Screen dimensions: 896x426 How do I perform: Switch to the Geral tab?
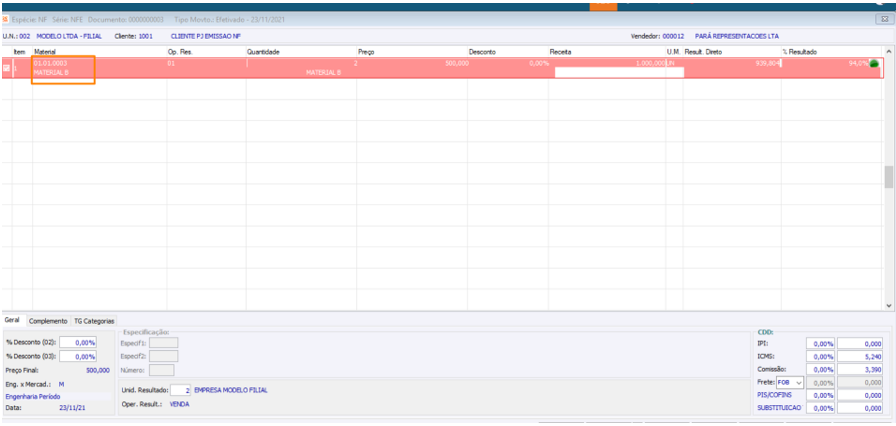pyautogui.click(x=12, y=321)
